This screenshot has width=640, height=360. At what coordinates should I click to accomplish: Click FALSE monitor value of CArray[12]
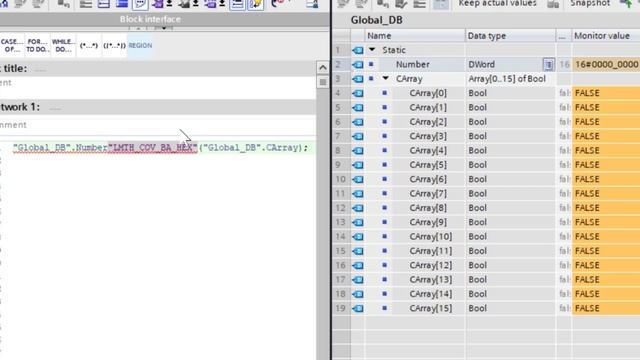click(x=606, y=265)
